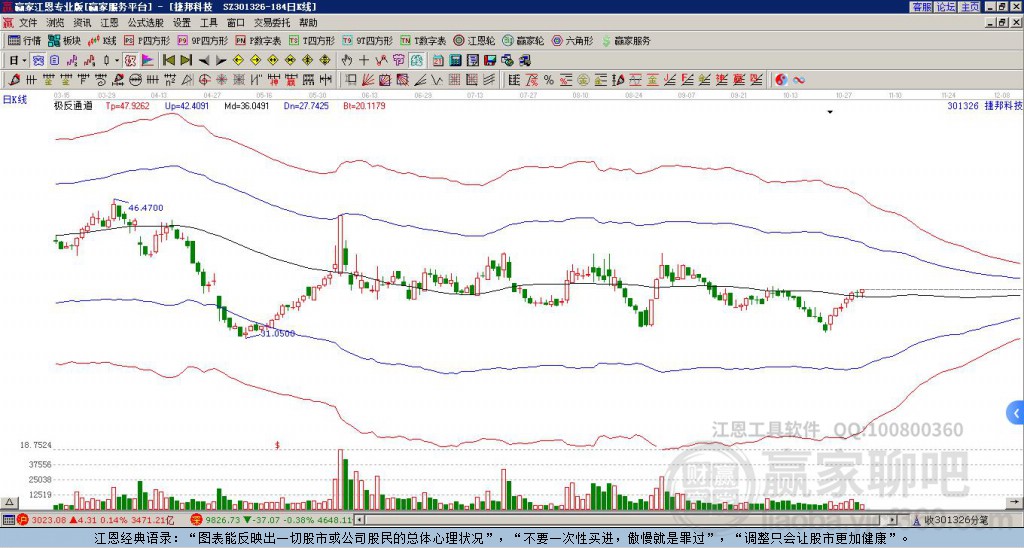The image size is (1024, 548).
Task: Open the 文件 menu
Action: (x=28, y=23)
